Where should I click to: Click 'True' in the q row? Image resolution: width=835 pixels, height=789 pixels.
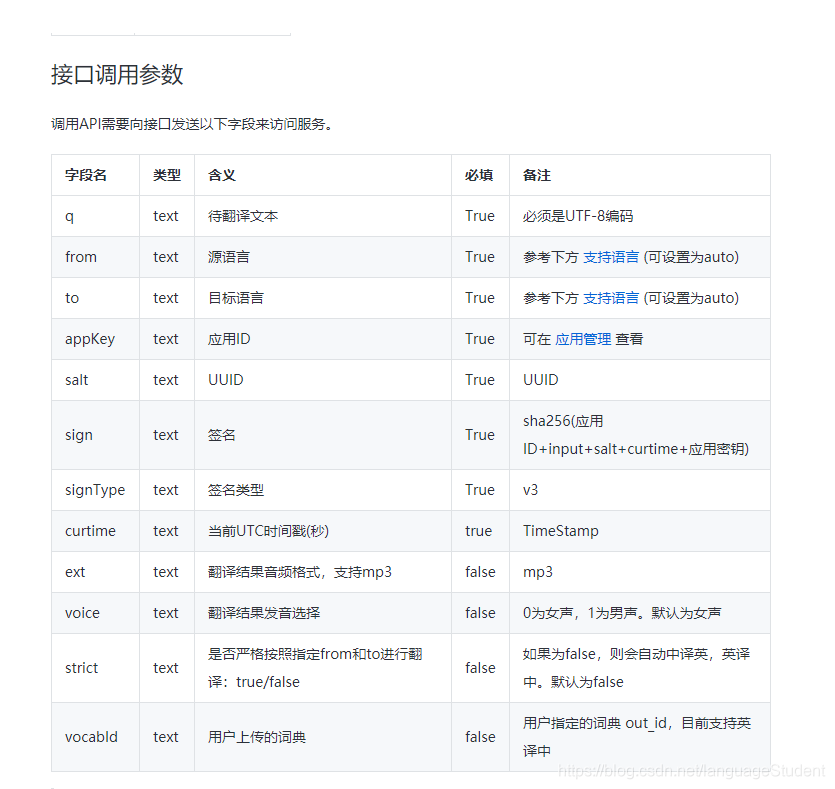[480, 216]
